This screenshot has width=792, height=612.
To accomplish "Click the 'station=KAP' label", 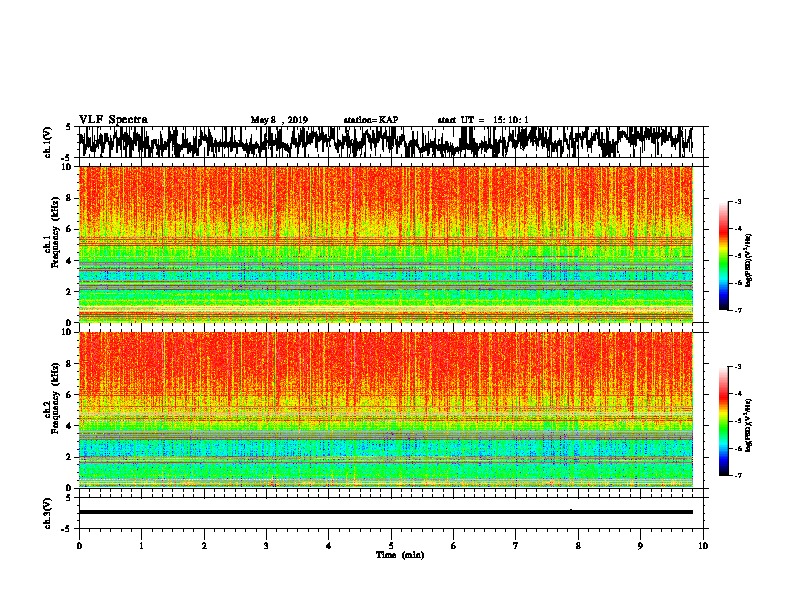I will [x=371, y=120].
